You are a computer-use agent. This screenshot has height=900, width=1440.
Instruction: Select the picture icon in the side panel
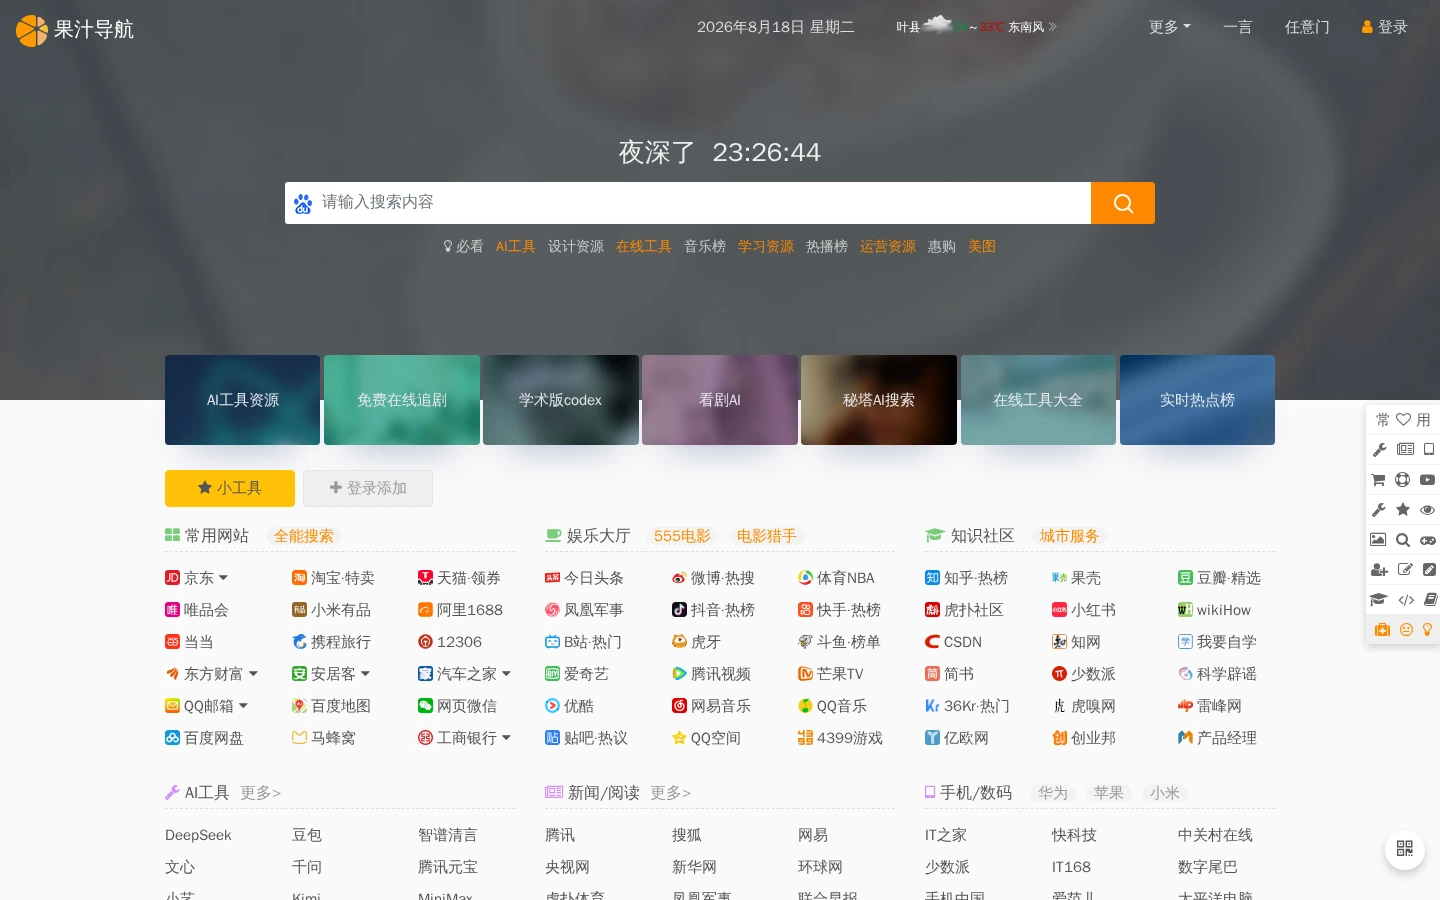(1378, 540)
